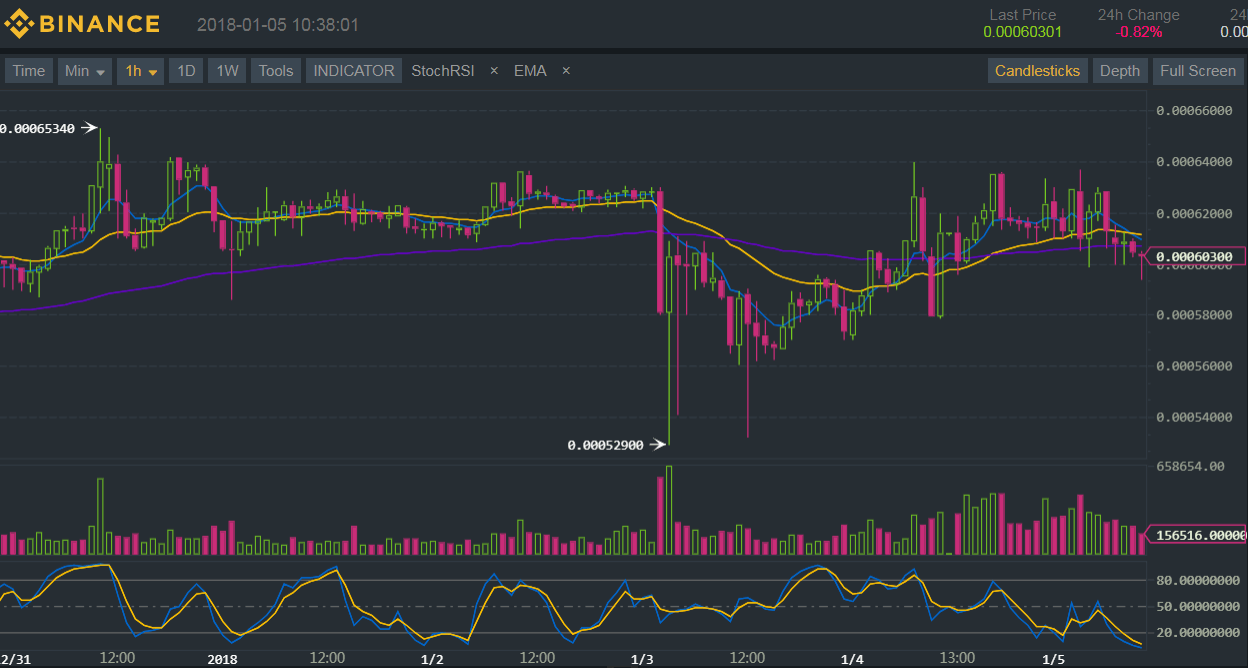Click the 0.00064000 price axis label
The height and width of the screenshot is (668, 1248).
pos(1194,162)
